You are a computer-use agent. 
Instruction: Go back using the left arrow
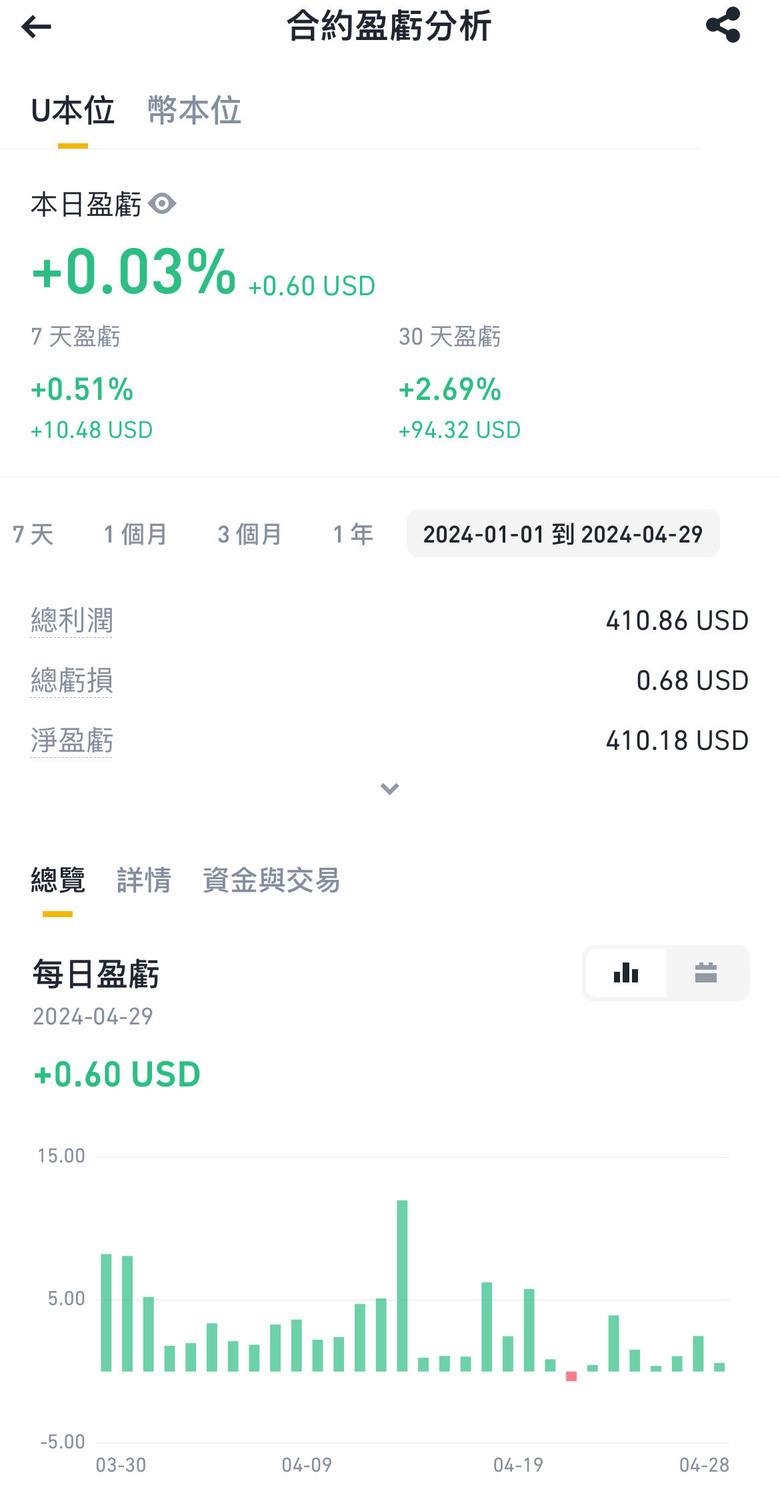36,27
